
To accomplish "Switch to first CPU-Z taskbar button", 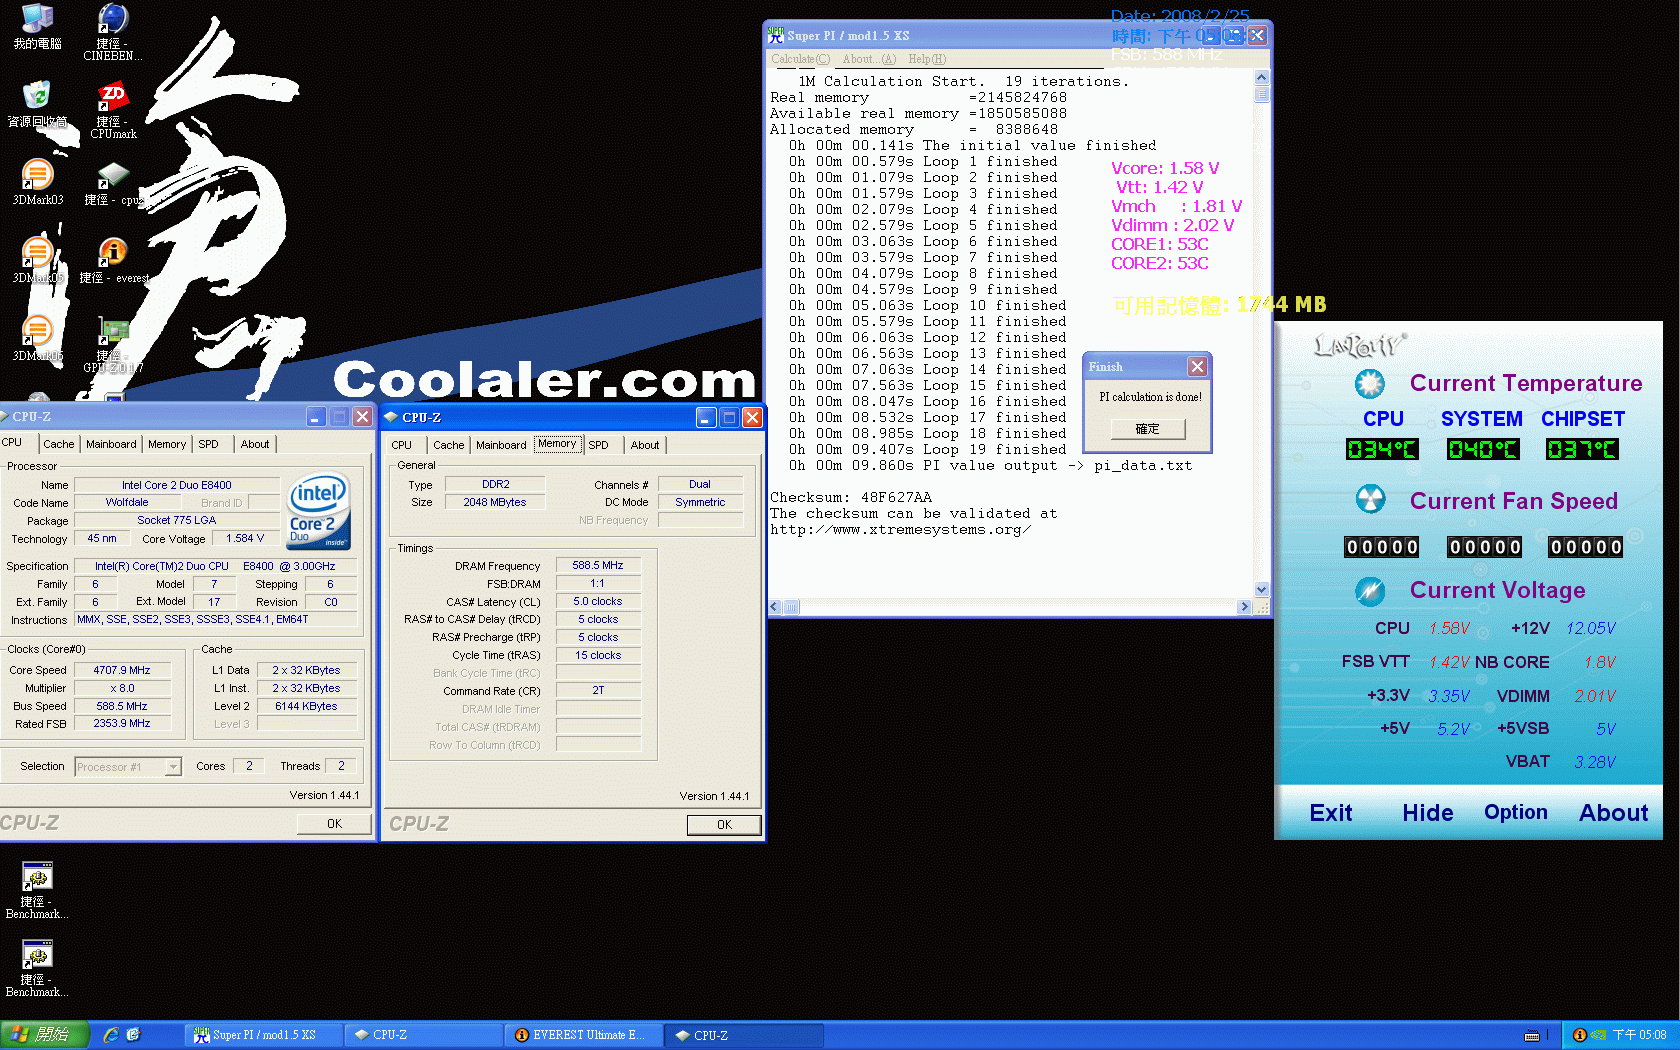I will coord(424,1035).
